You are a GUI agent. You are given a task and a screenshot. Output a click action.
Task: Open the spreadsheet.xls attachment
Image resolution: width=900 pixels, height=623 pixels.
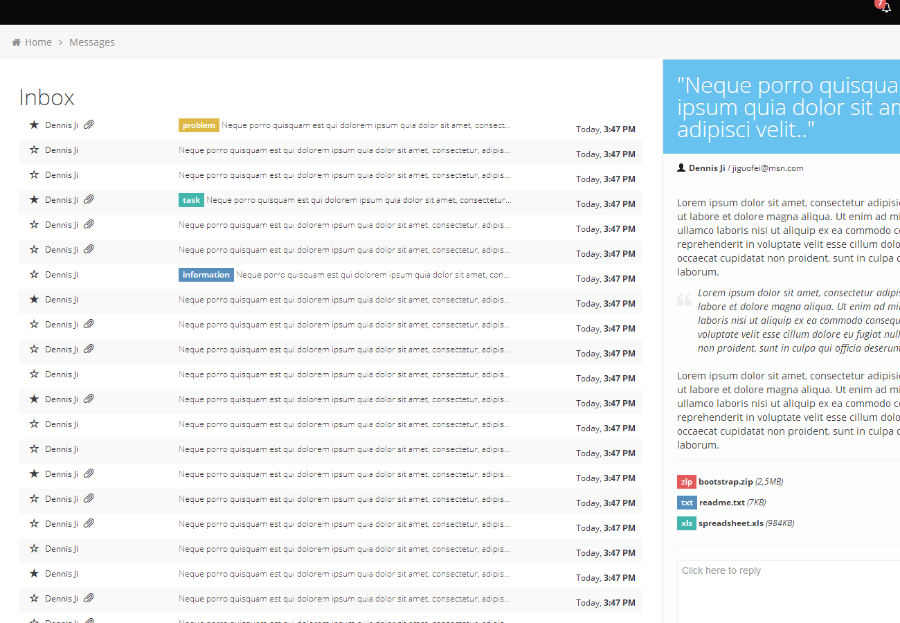732,523
